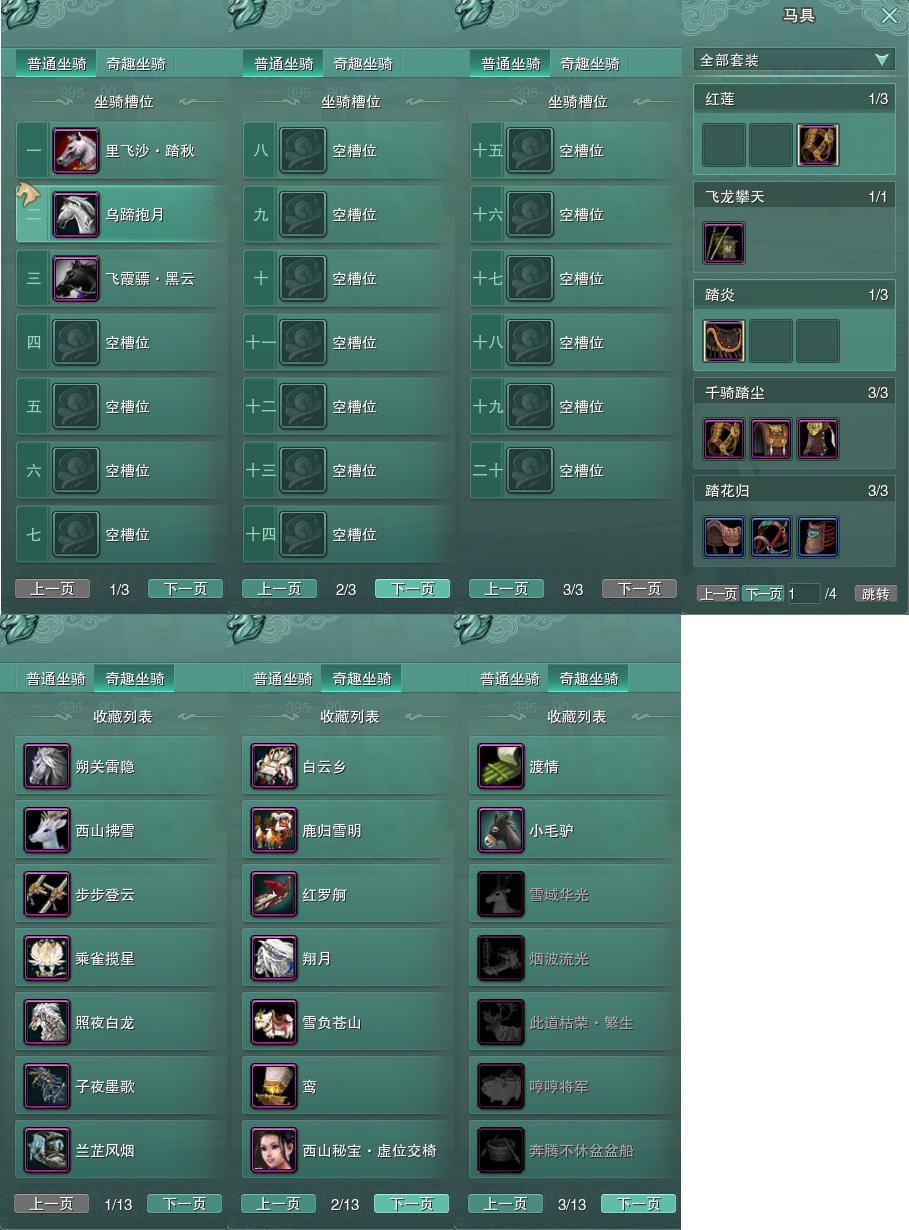Open the 小毛驴 donkey mount icon
This screenshot has height=1230, width=909.
(501, 831)
